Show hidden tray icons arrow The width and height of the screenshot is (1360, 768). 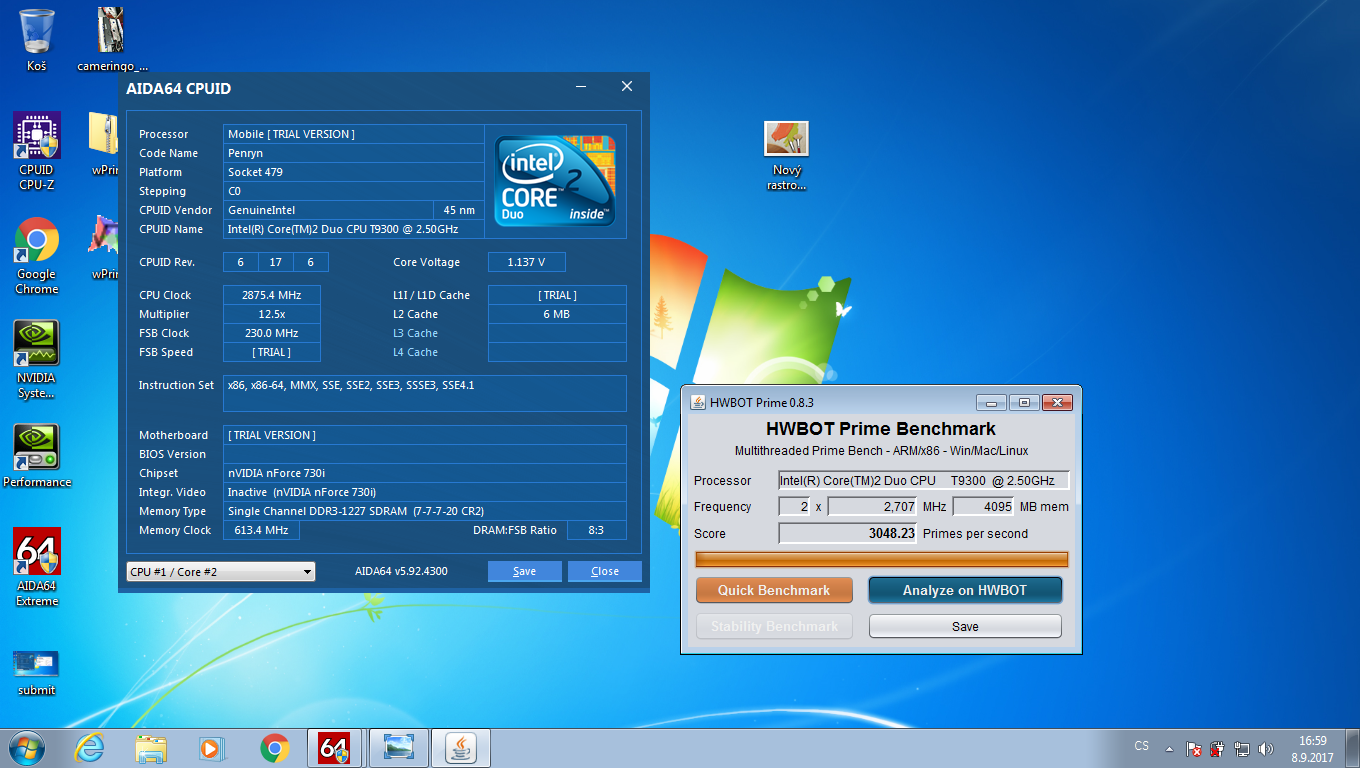[x=1167, y=748]
